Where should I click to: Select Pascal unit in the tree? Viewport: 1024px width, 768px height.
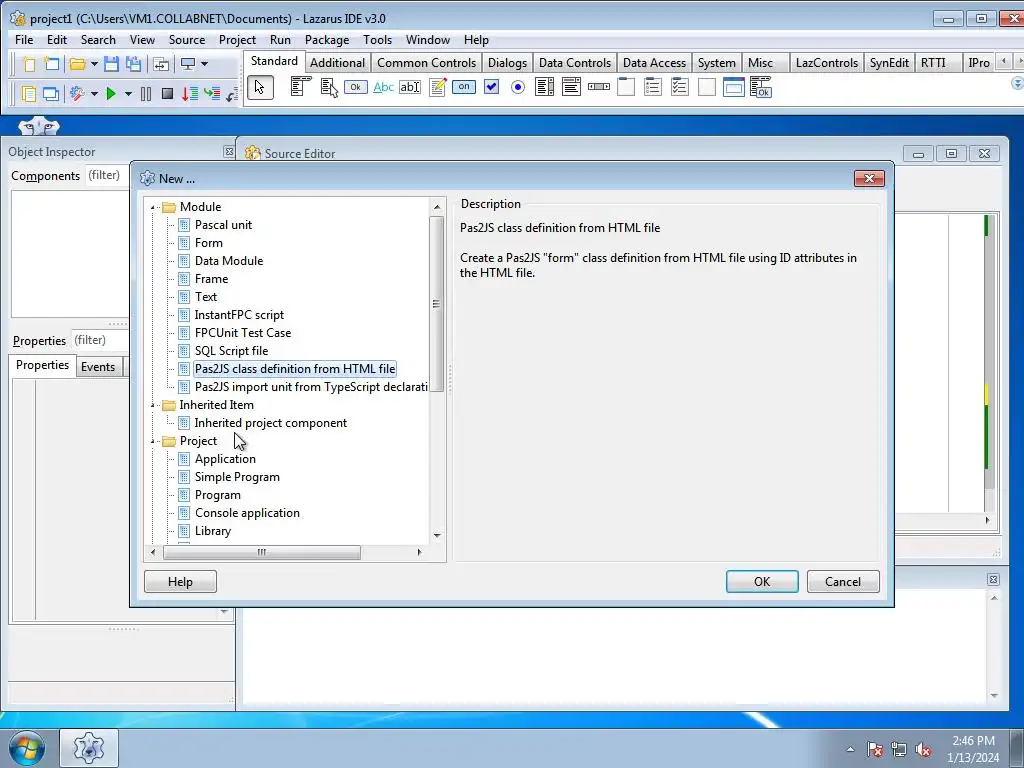223,225
